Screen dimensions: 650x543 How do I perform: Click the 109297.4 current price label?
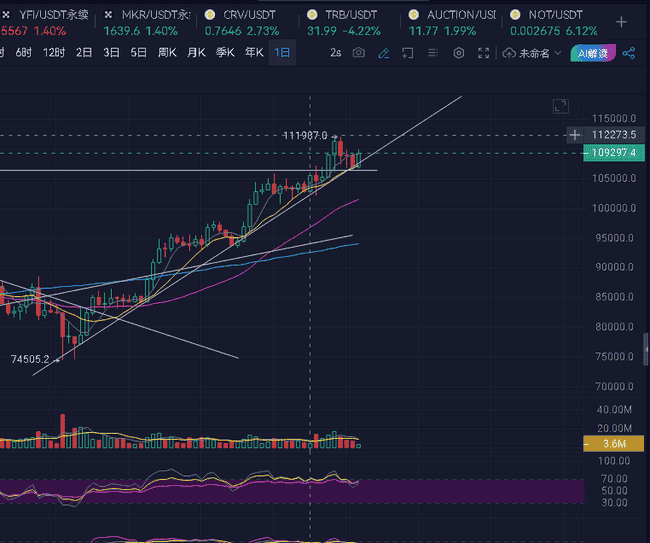pyautogui.click(x=614, y=152)
